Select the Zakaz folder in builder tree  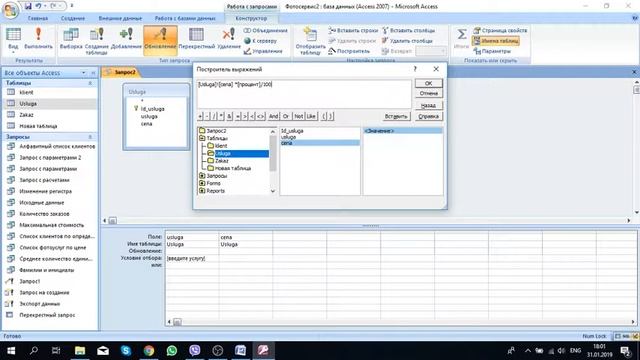pos(218,161)
